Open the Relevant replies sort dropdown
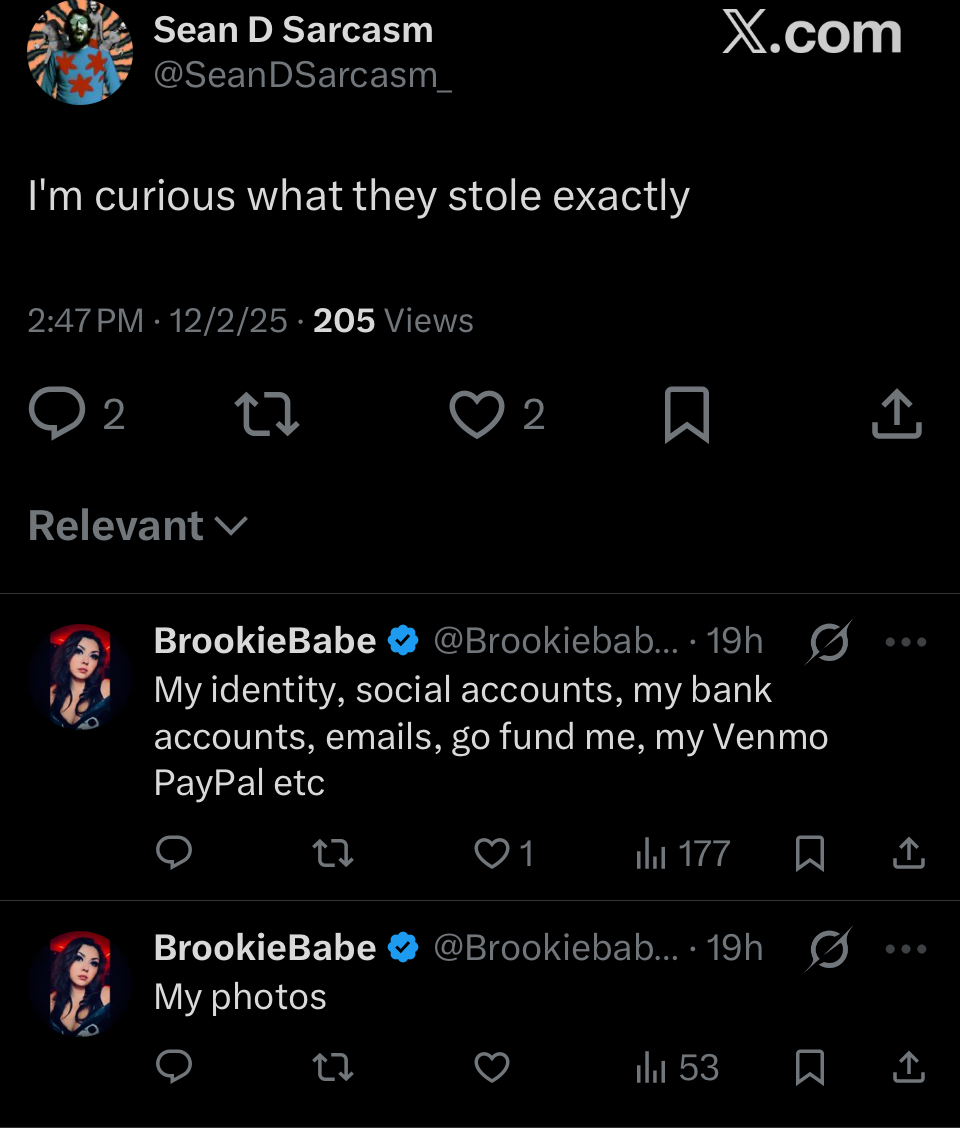 [138, 526]
